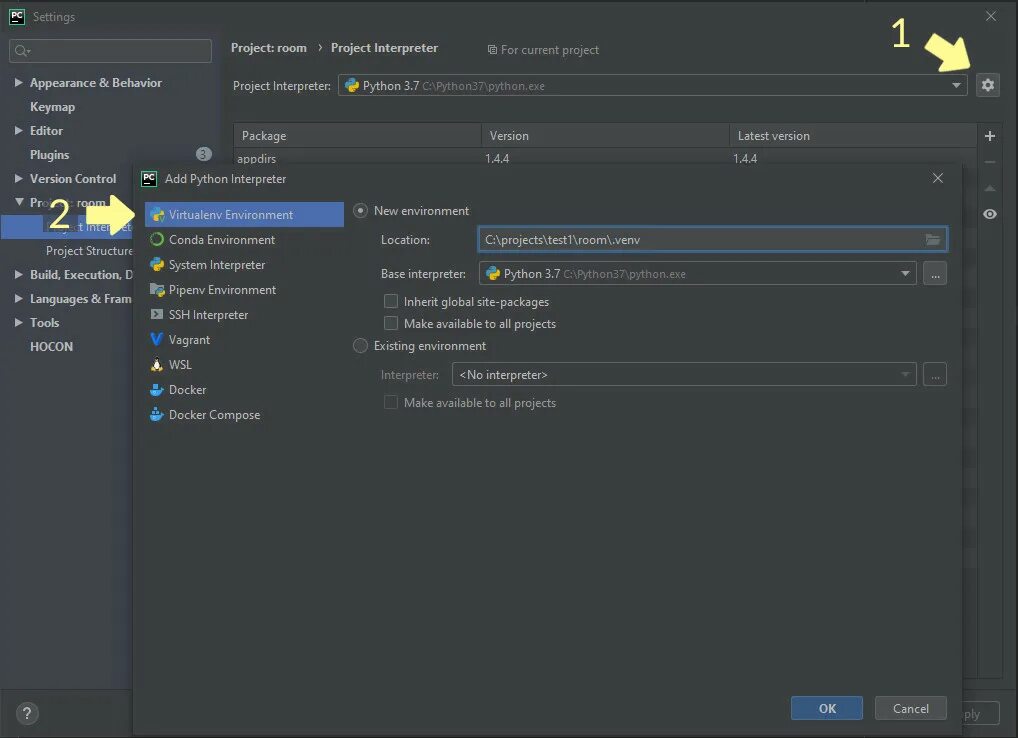The width and height of the screenshot is (1018, 738).
Task: Expand Languages & Frameworks section arrow
Action: coord(19,299)
